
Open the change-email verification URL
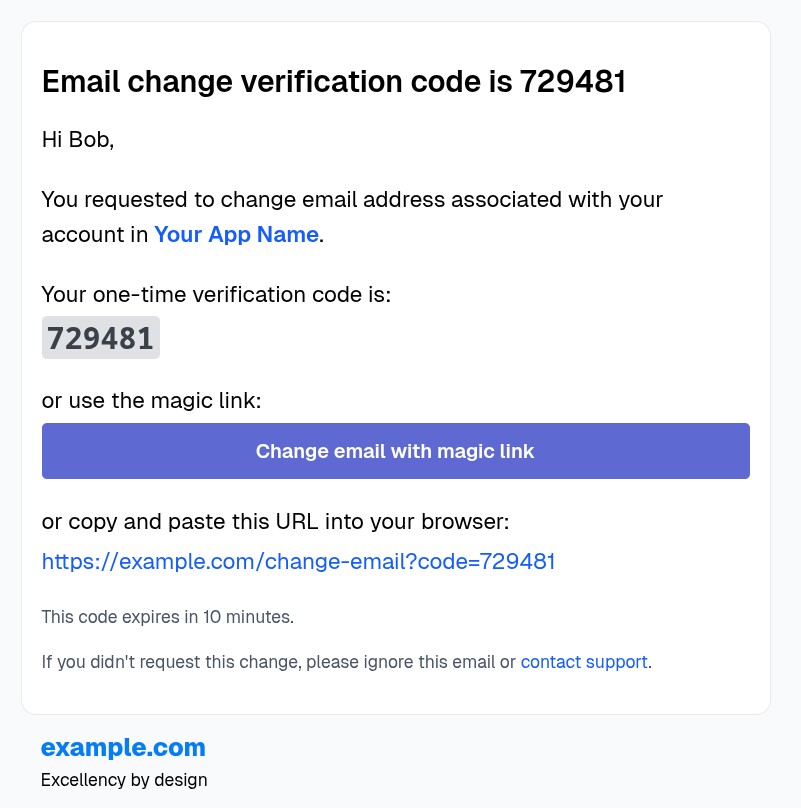298,561
